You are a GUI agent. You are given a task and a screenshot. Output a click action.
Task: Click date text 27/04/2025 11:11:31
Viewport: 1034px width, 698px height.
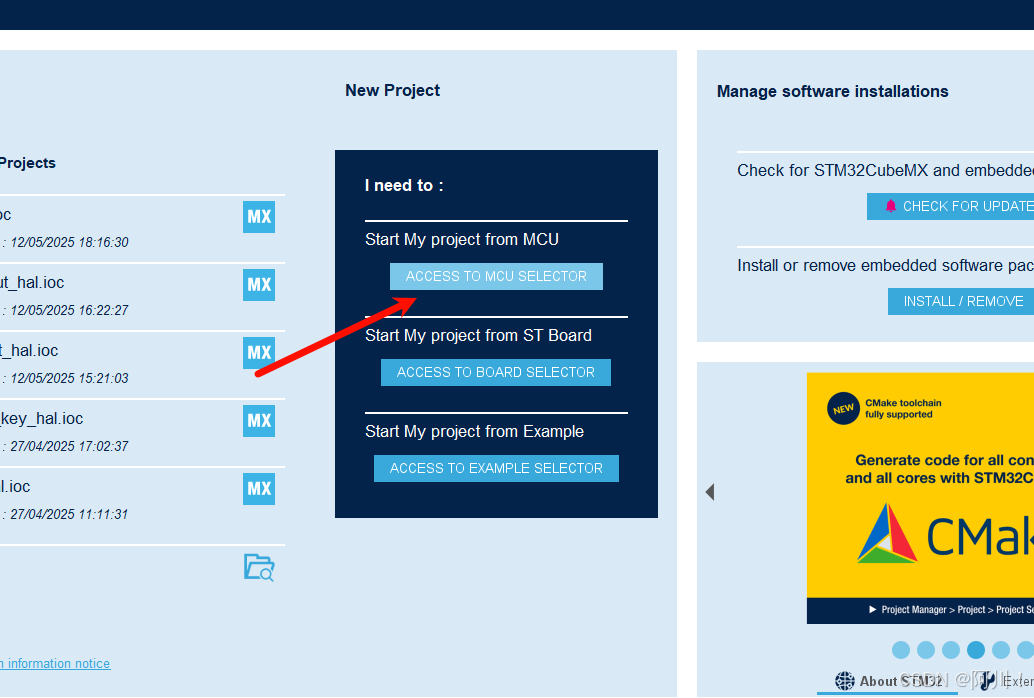click(x=69, y=514)
